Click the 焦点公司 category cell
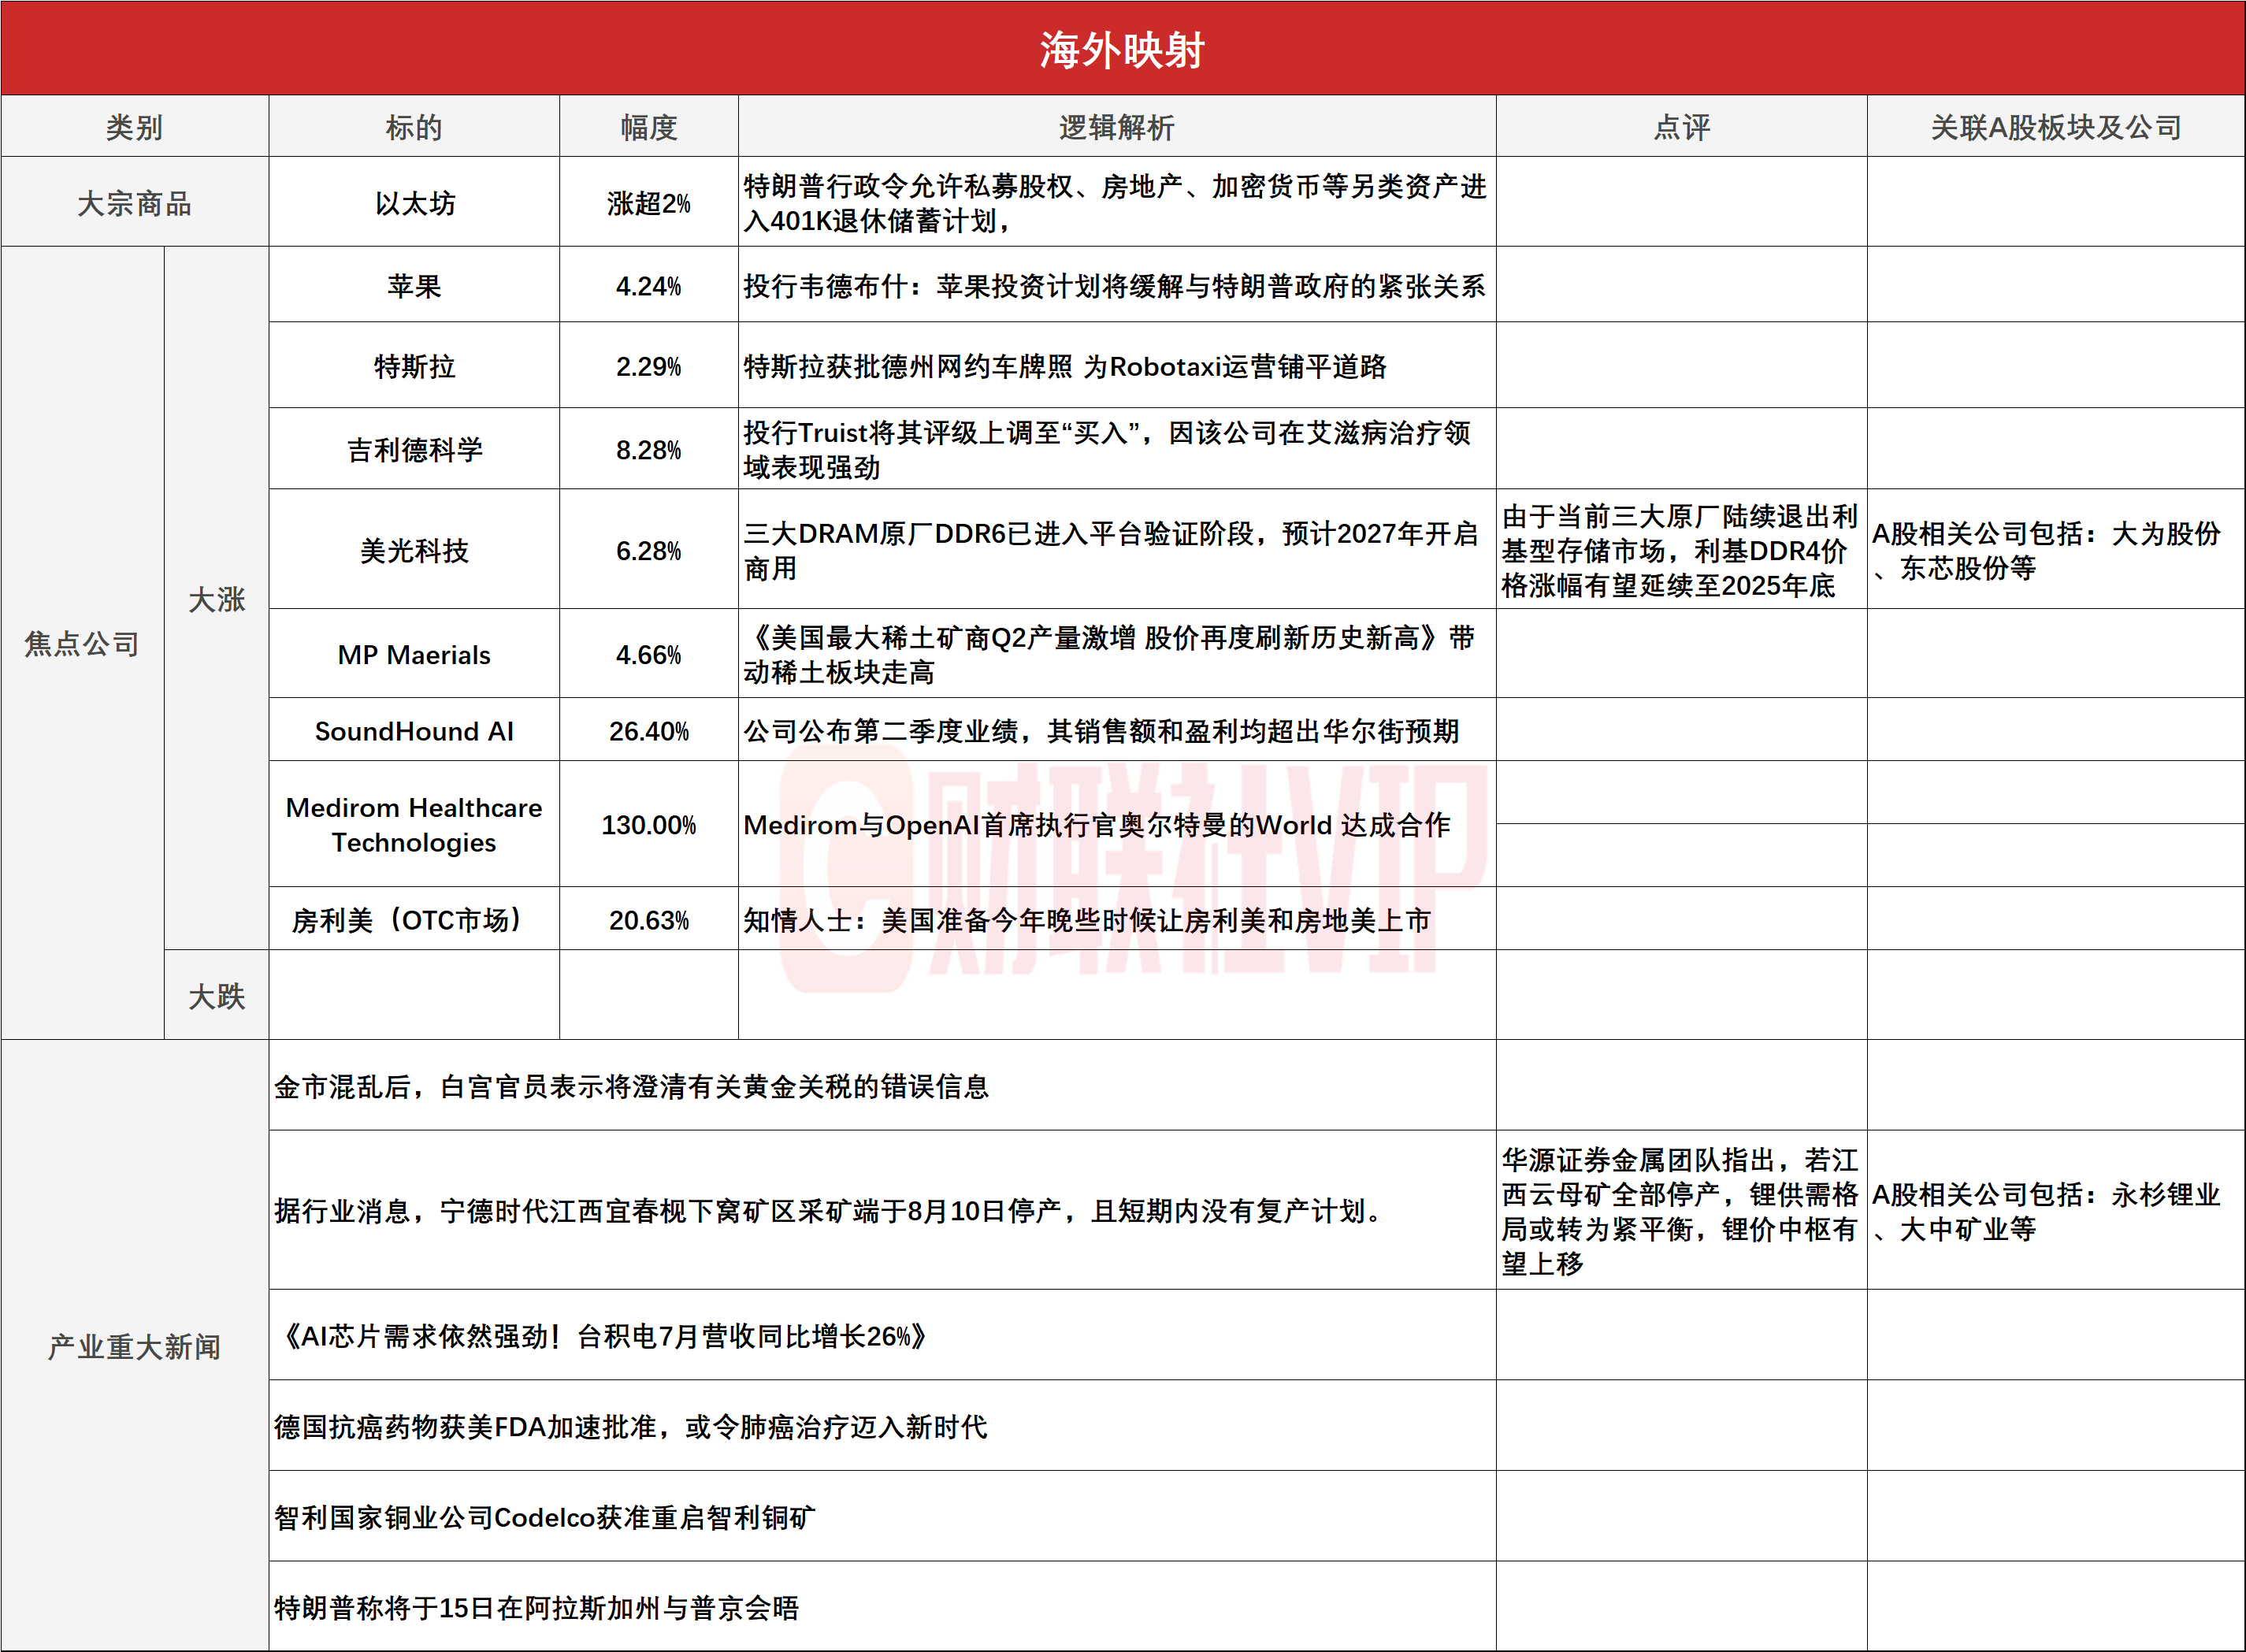 point(82,643)
